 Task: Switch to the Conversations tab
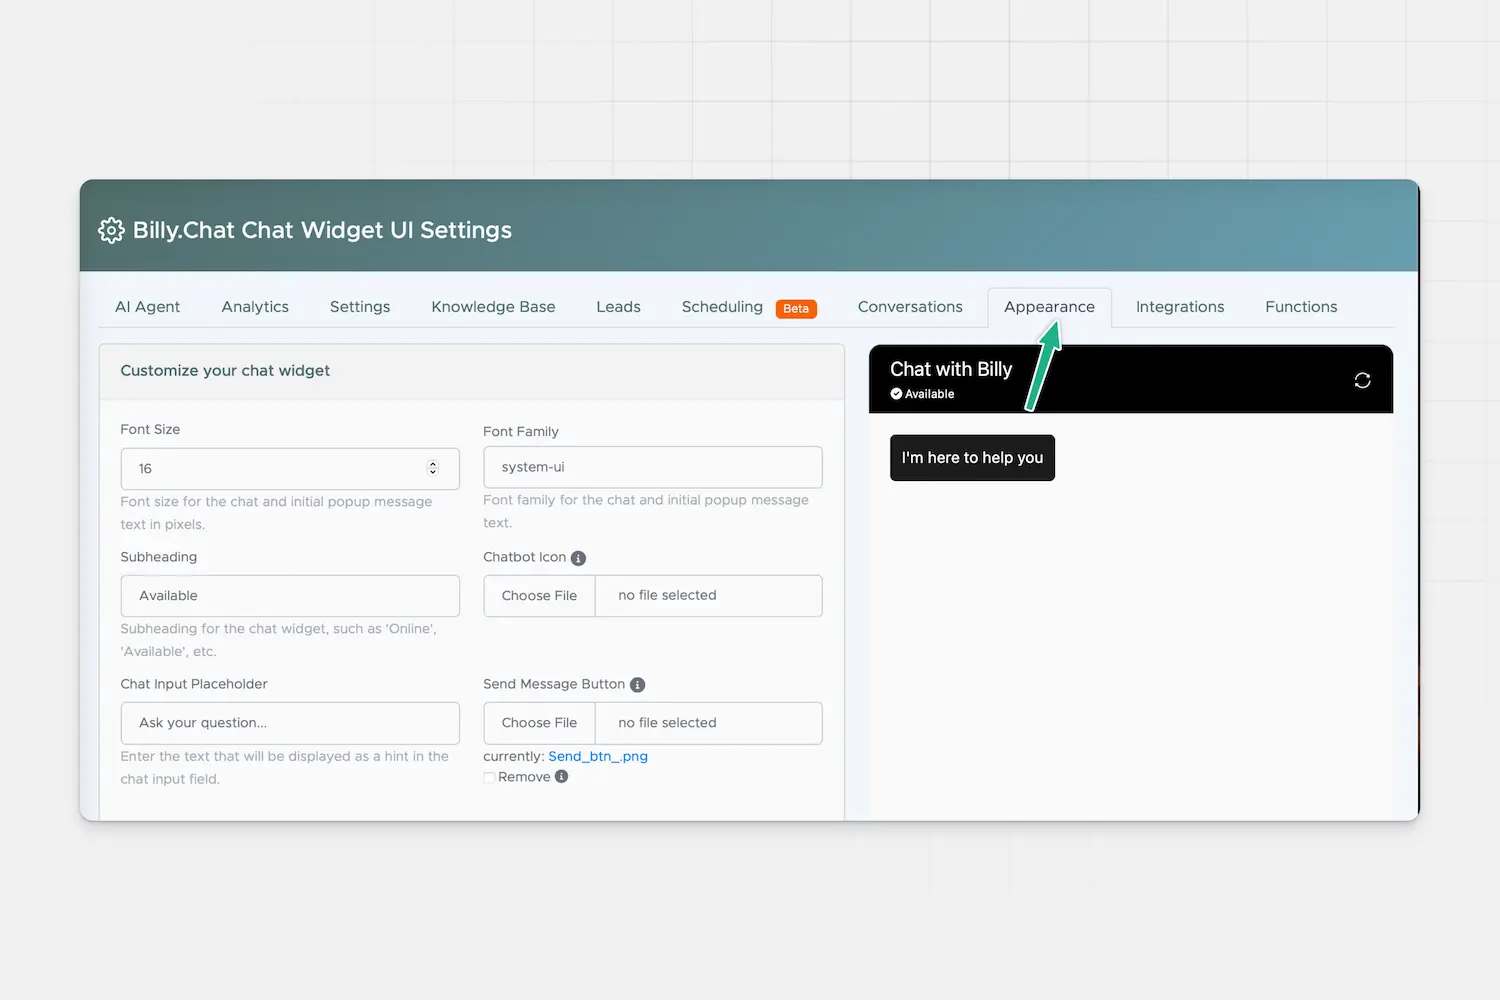click(910, 307)
